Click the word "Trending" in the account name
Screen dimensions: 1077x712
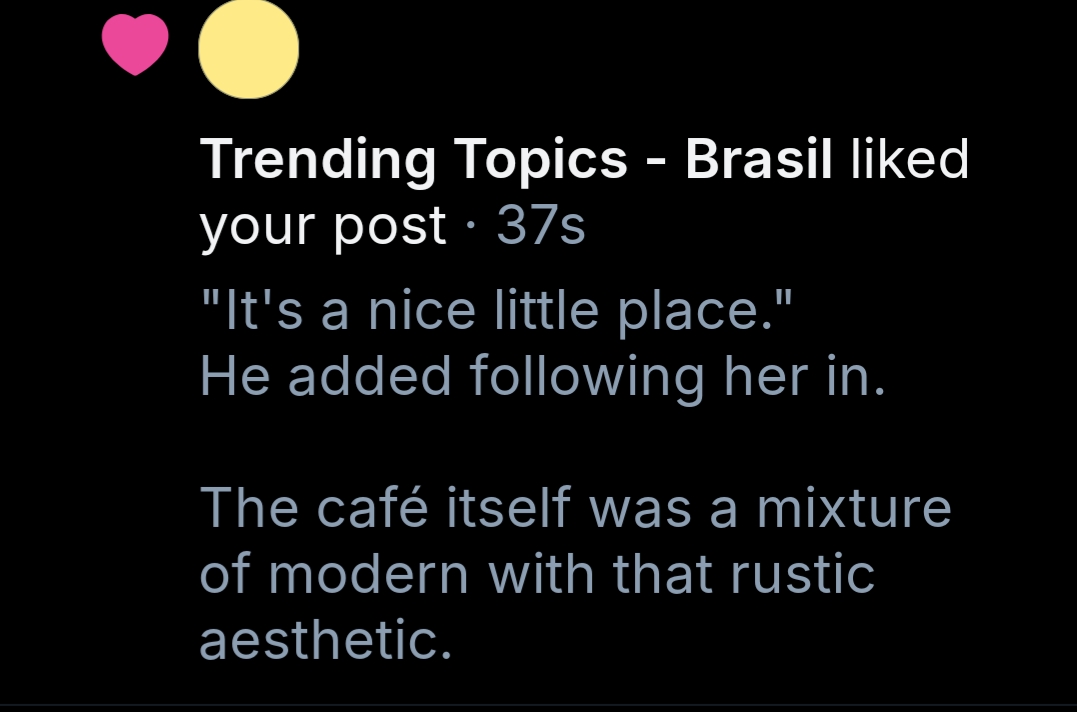(318, 160)
